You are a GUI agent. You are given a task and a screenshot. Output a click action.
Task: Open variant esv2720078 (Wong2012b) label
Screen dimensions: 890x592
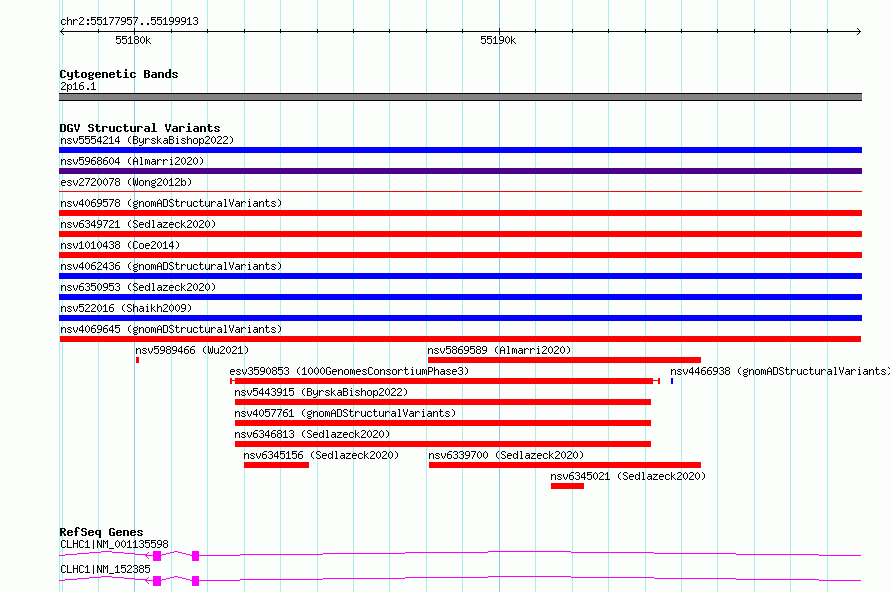126,182
